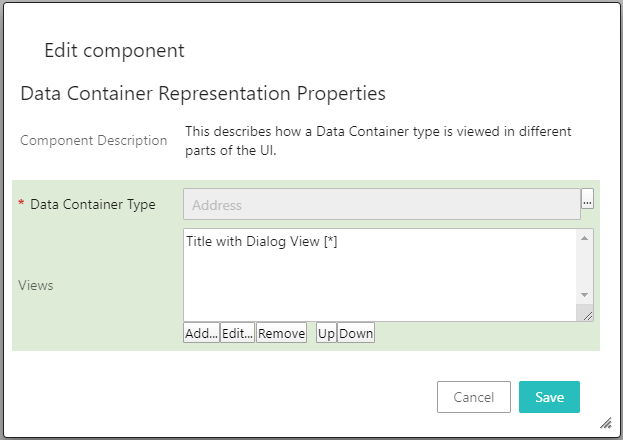Click the Save button
Screen dimensions: 623x440
click(549, 397)
